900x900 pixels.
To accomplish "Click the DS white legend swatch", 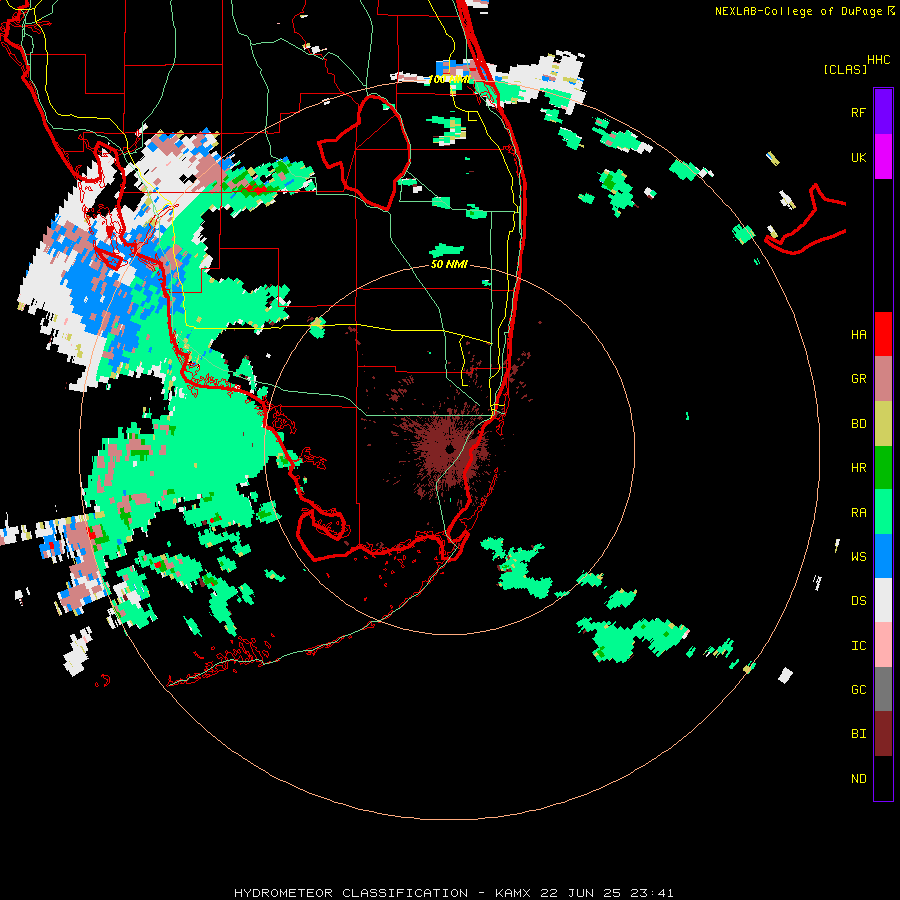I will click(x=883, y=600).
